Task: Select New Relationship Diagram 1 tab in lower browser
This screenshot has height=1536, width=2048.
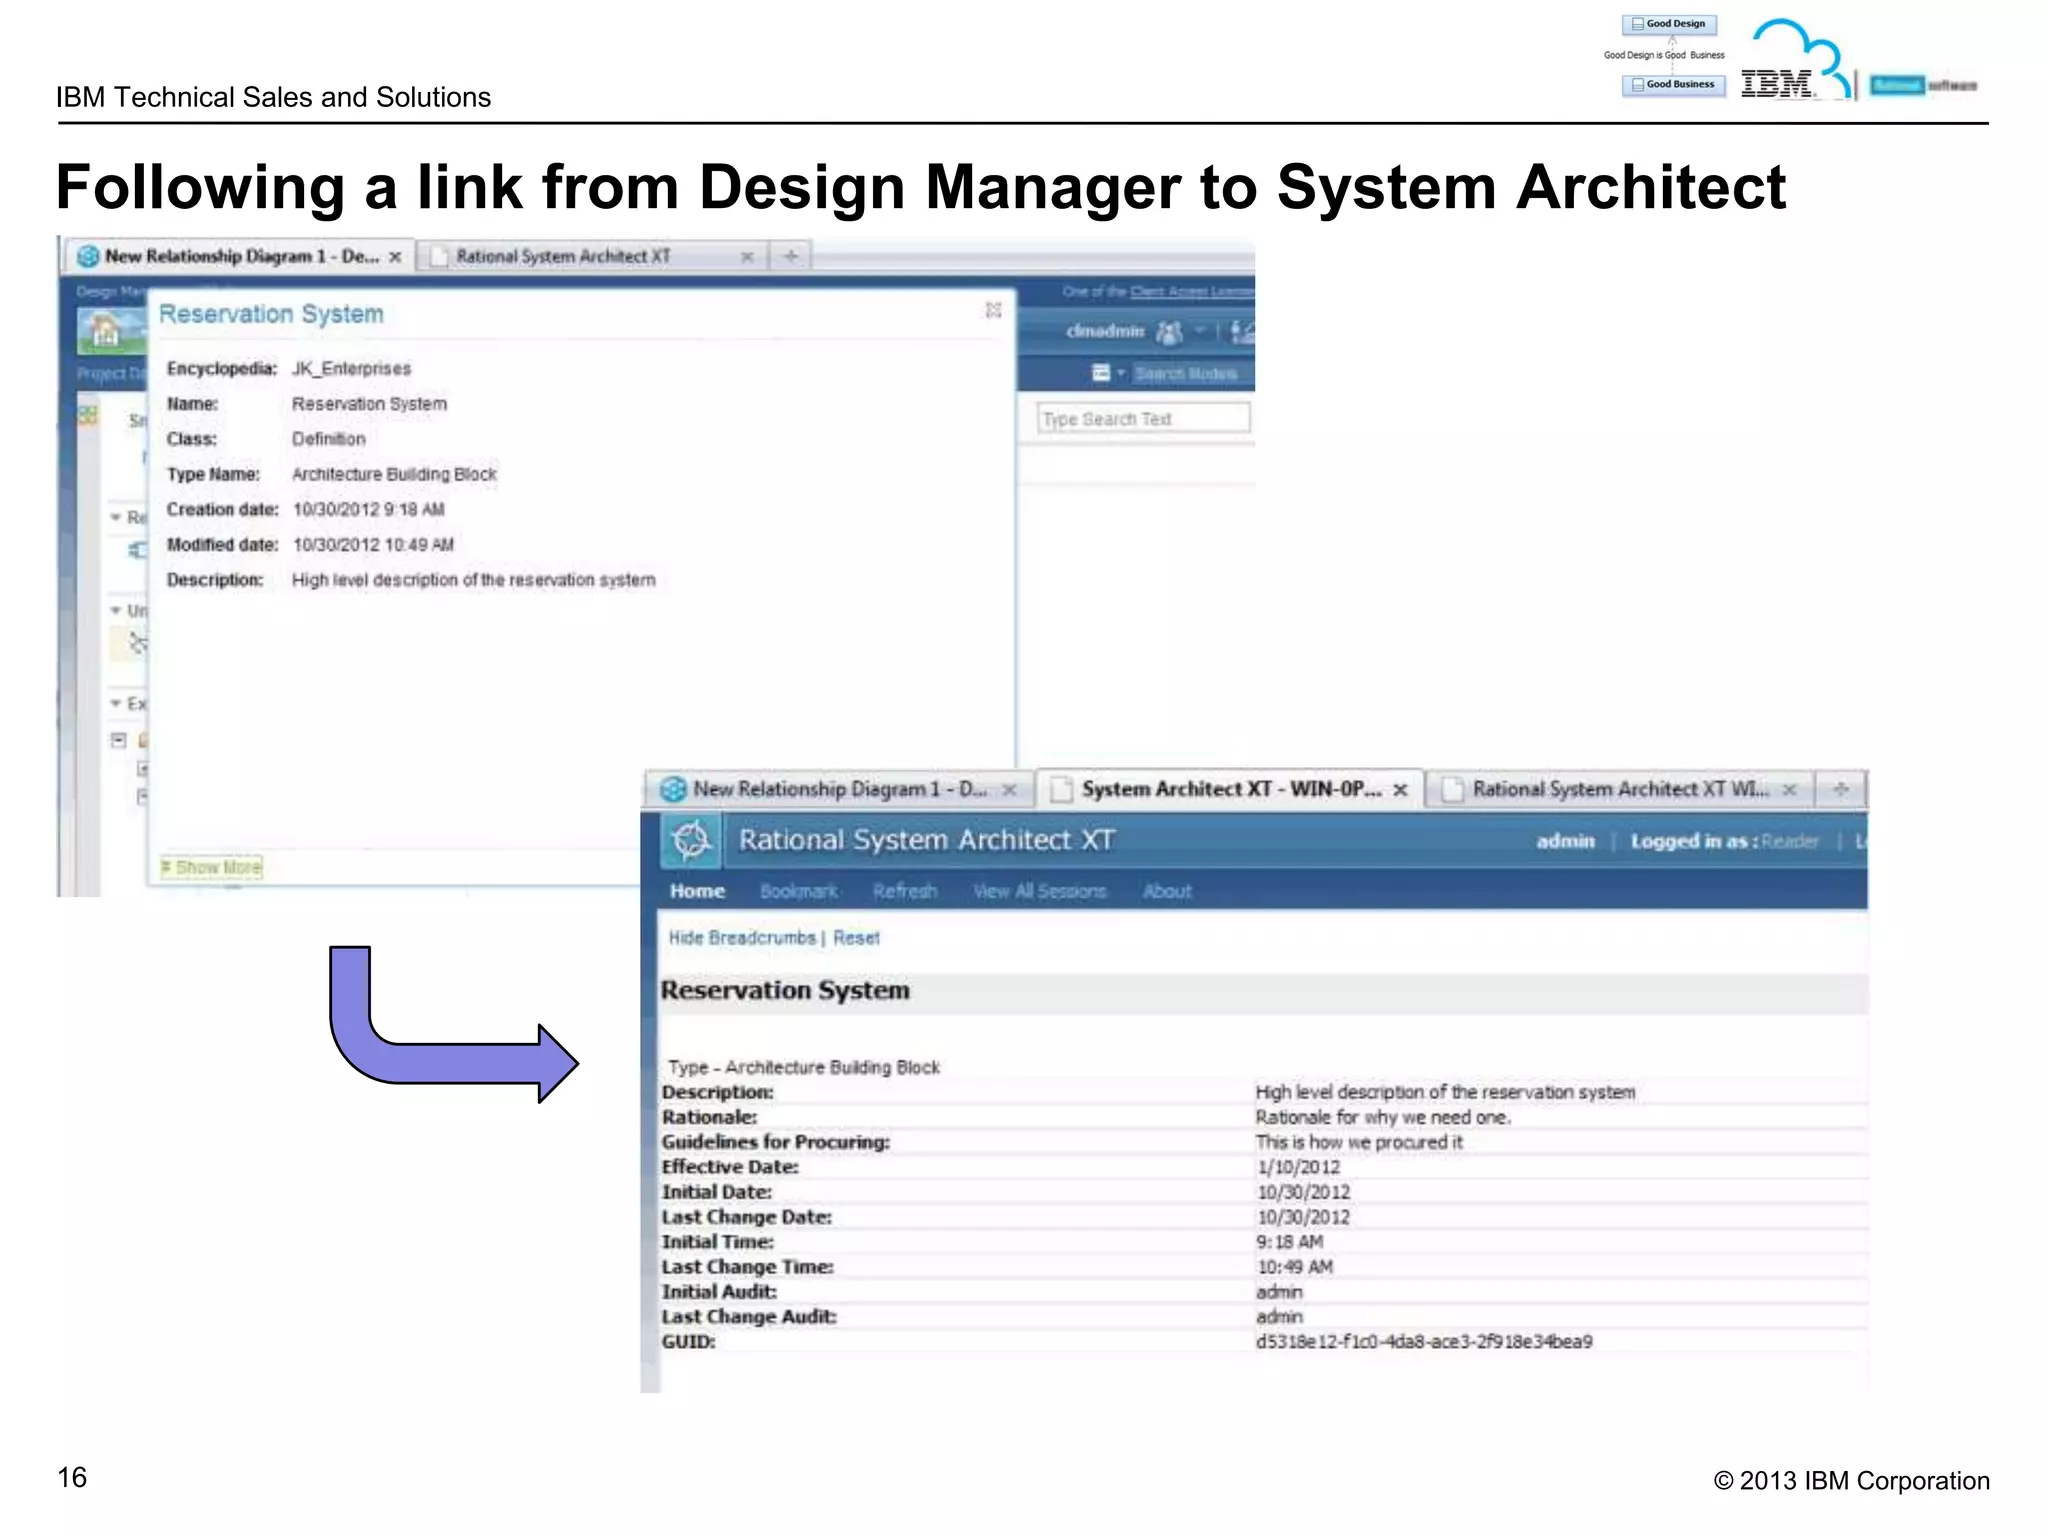Action: (839, 790)
